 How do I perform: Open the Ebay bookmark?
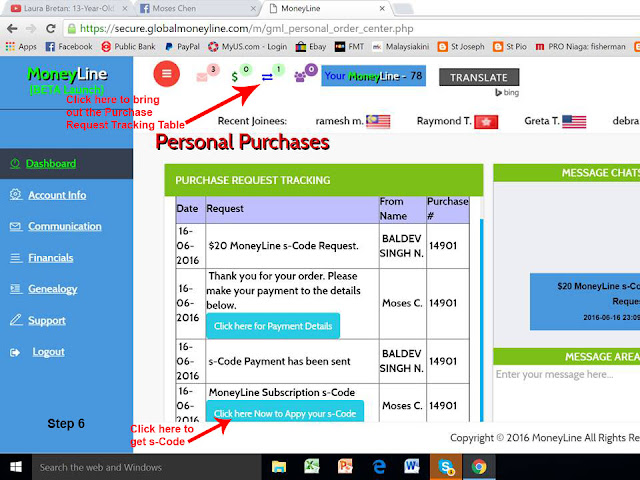[x=311, y=47]
